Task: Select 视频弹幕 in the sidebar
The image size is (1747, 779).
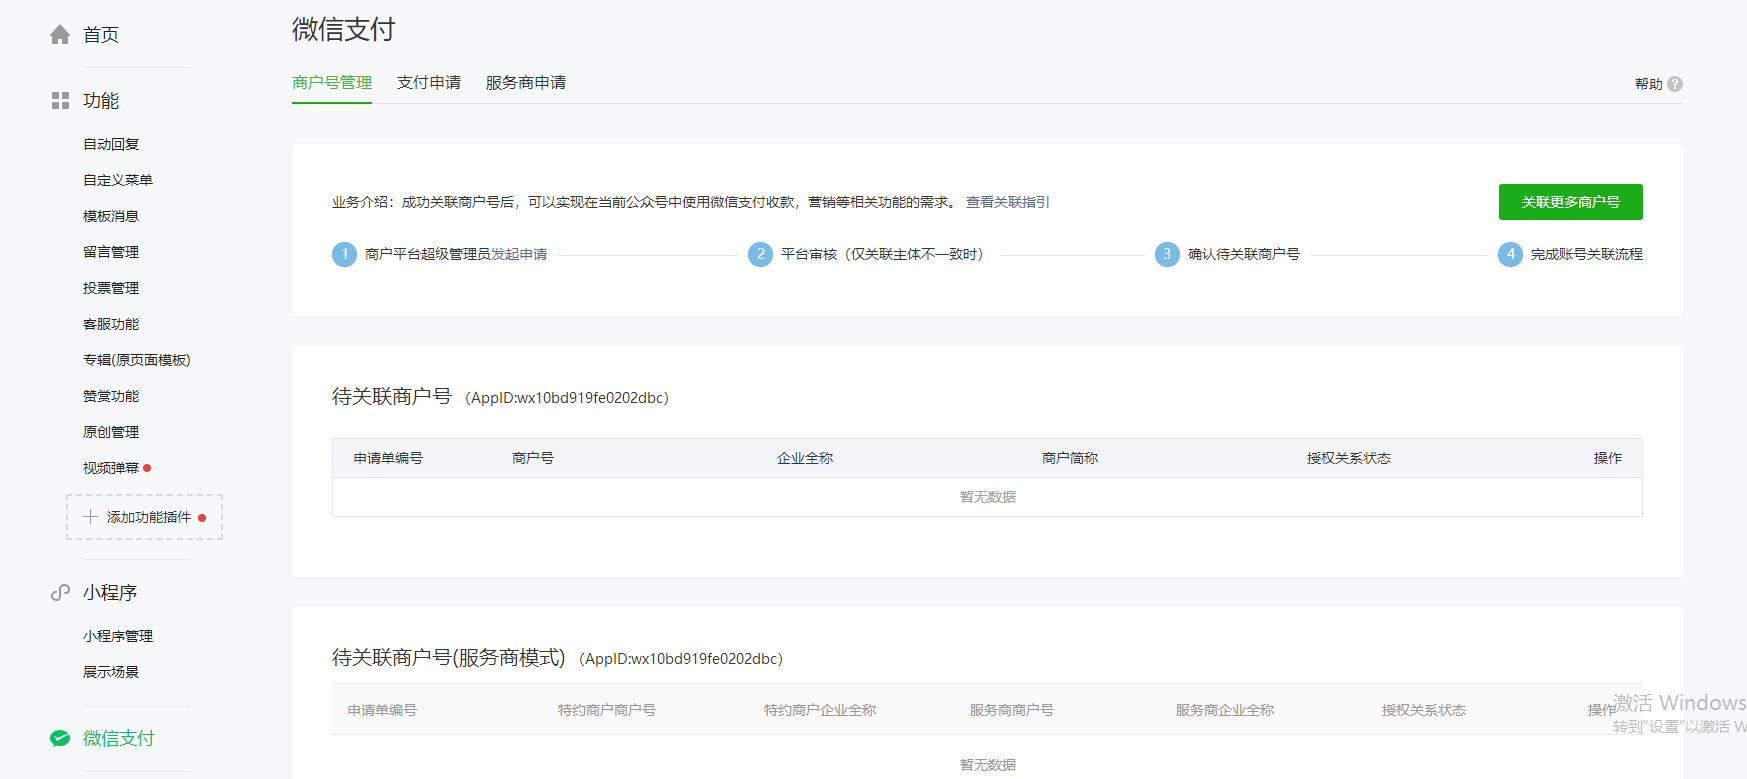Action: click(111, 468)
